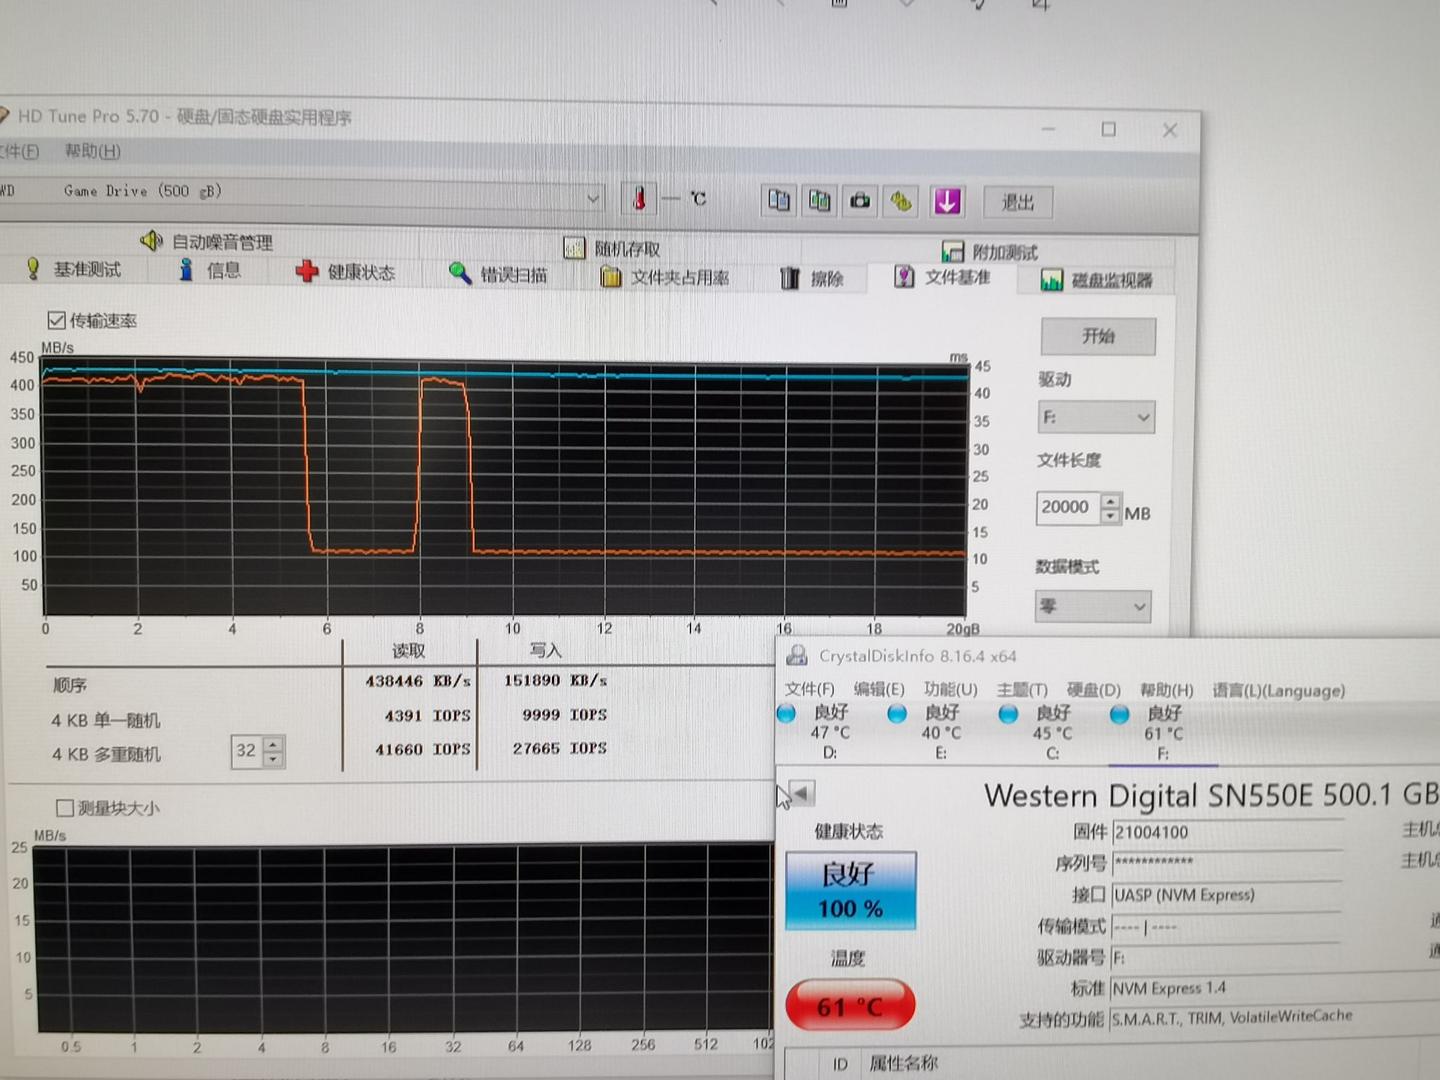Click the 退出 exit button
Screen dimensions: 1440x1080
point(1017,202)
